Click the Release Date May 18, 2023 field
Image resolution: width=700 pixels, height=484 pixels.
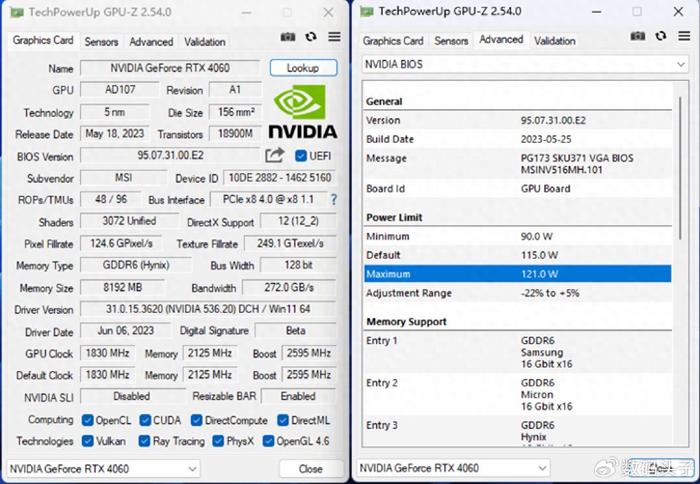pyautogui.click(x=115, y=134)
